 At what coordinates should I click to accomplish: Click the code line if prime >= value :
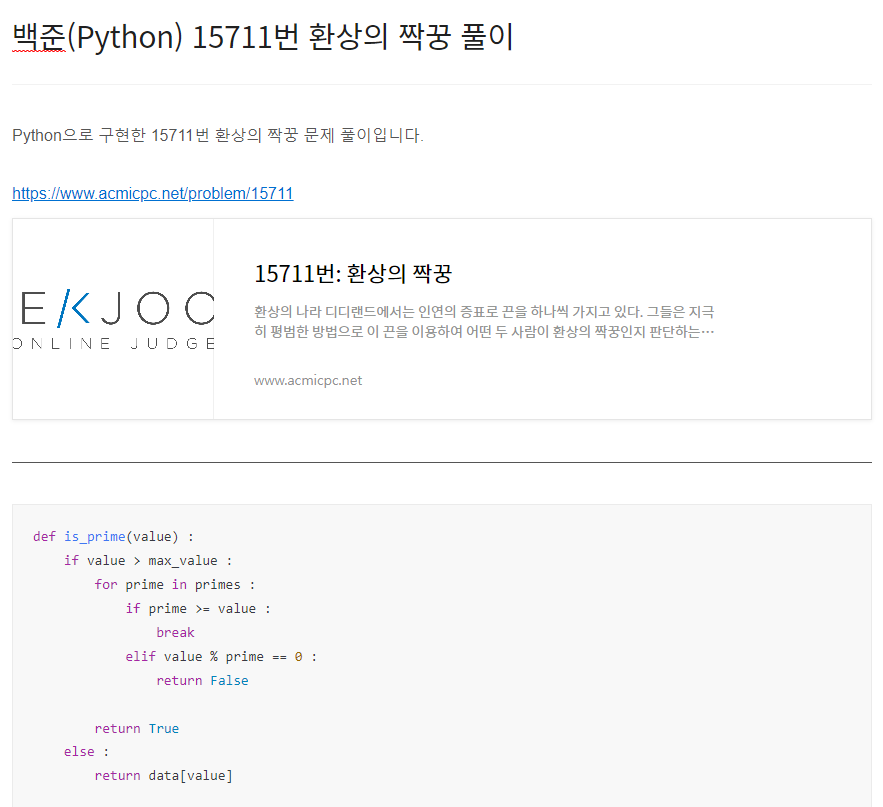click(x=198, y=609)
